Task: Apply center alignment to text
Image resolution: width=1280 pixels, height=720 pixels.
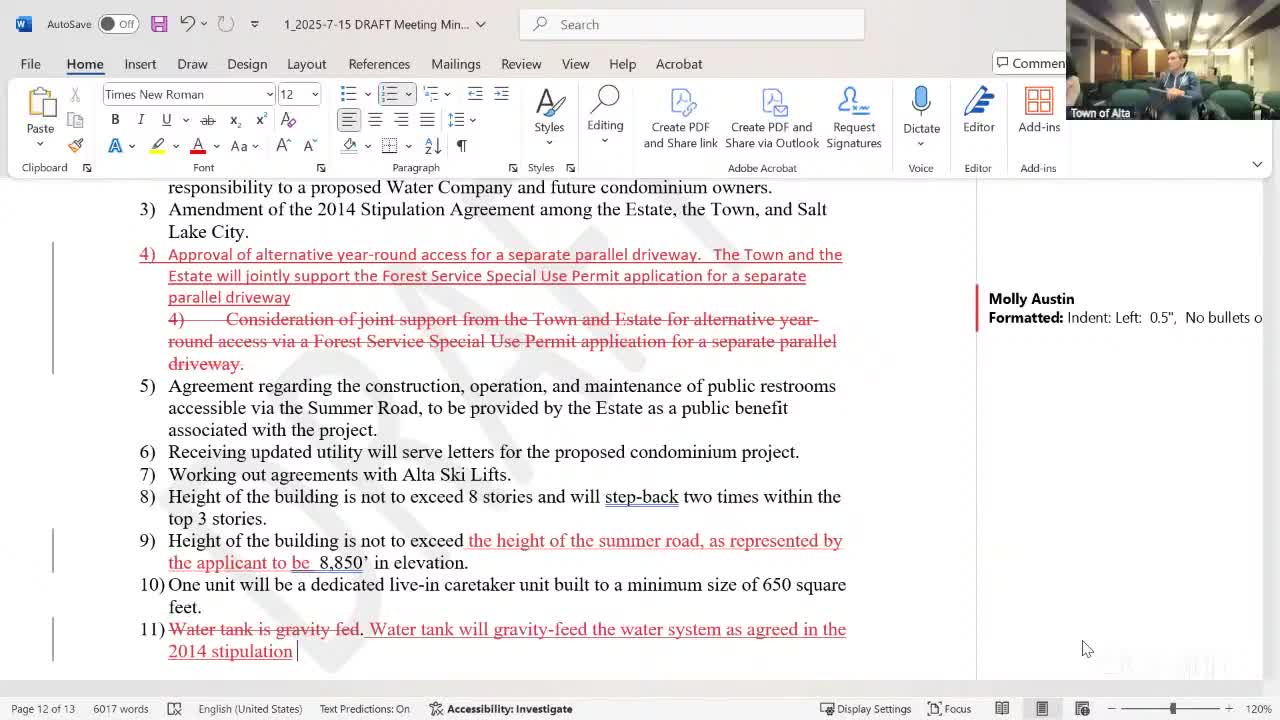Action: 375,120
